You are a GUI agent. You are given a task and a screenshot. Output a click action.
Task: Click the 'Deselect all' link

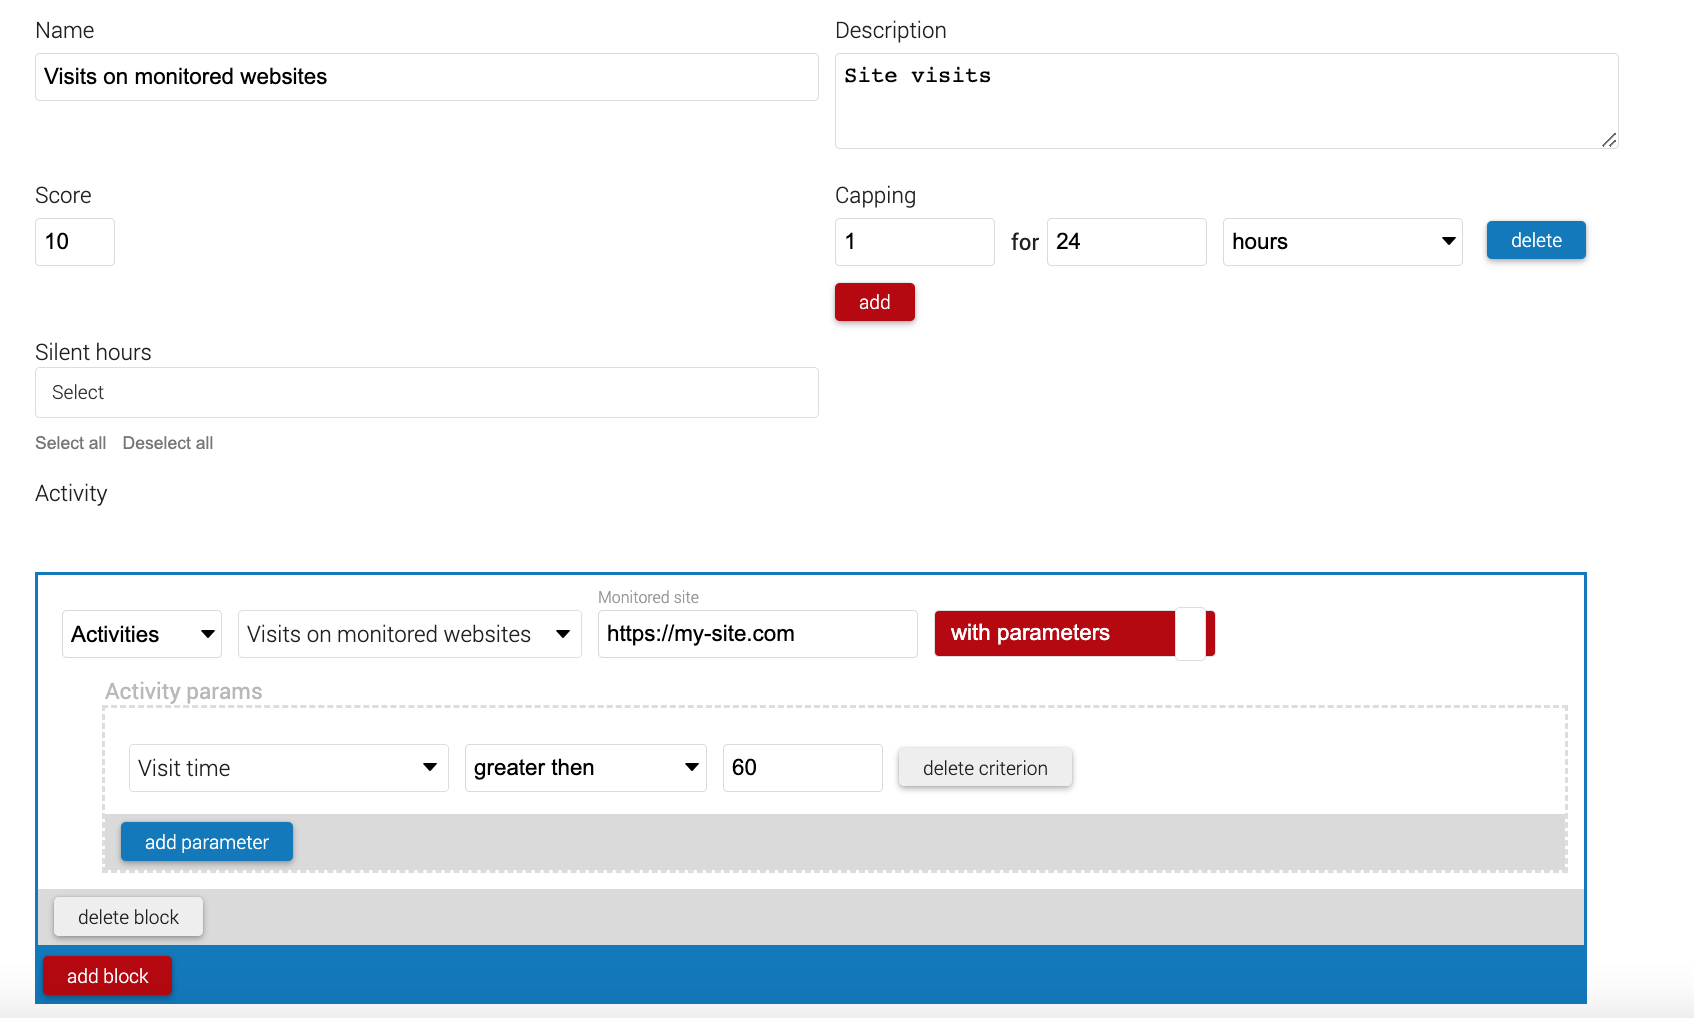point(168,443)
